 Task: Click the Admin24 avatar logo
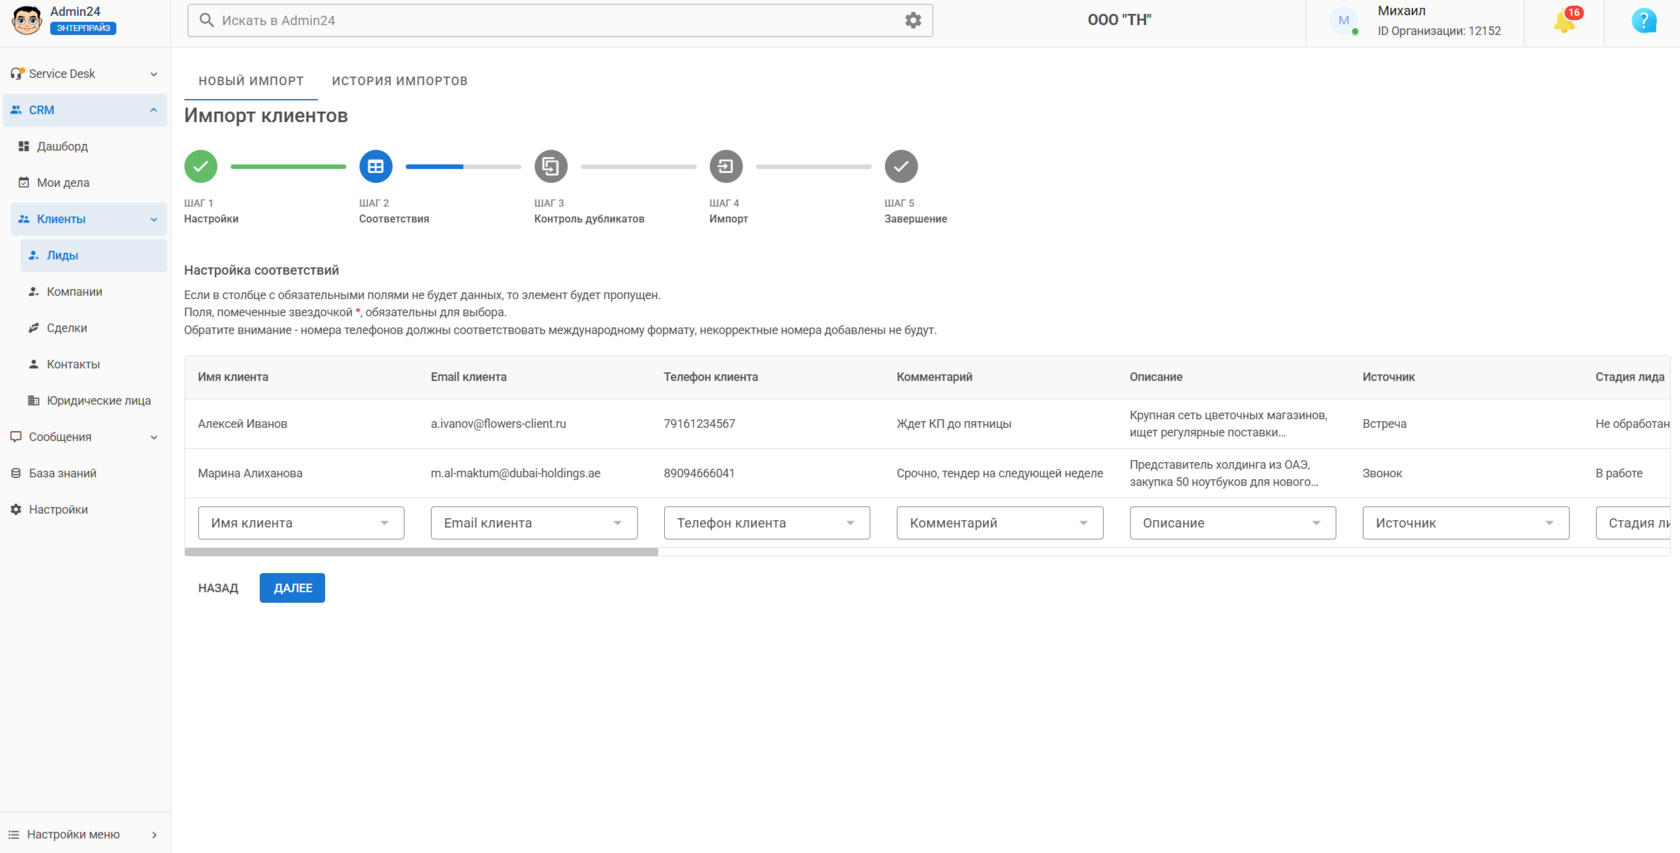26,20
